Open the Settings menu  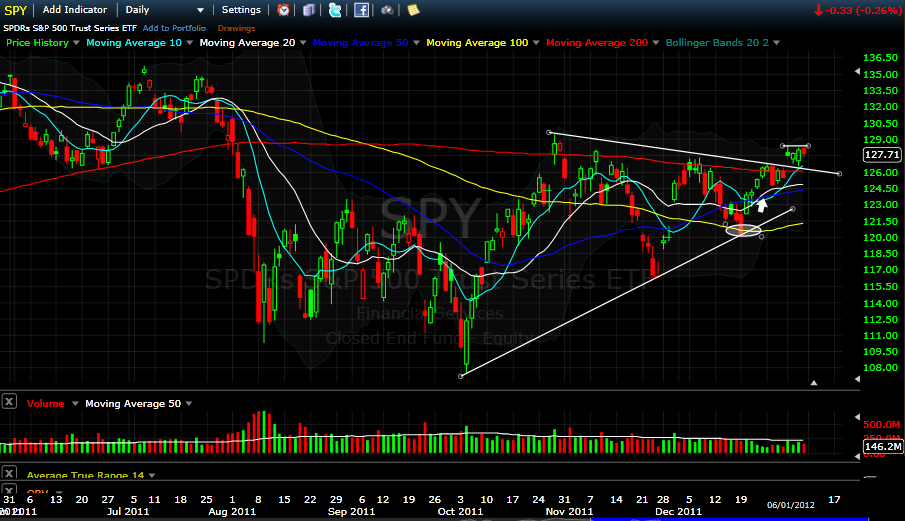[241, 10]
